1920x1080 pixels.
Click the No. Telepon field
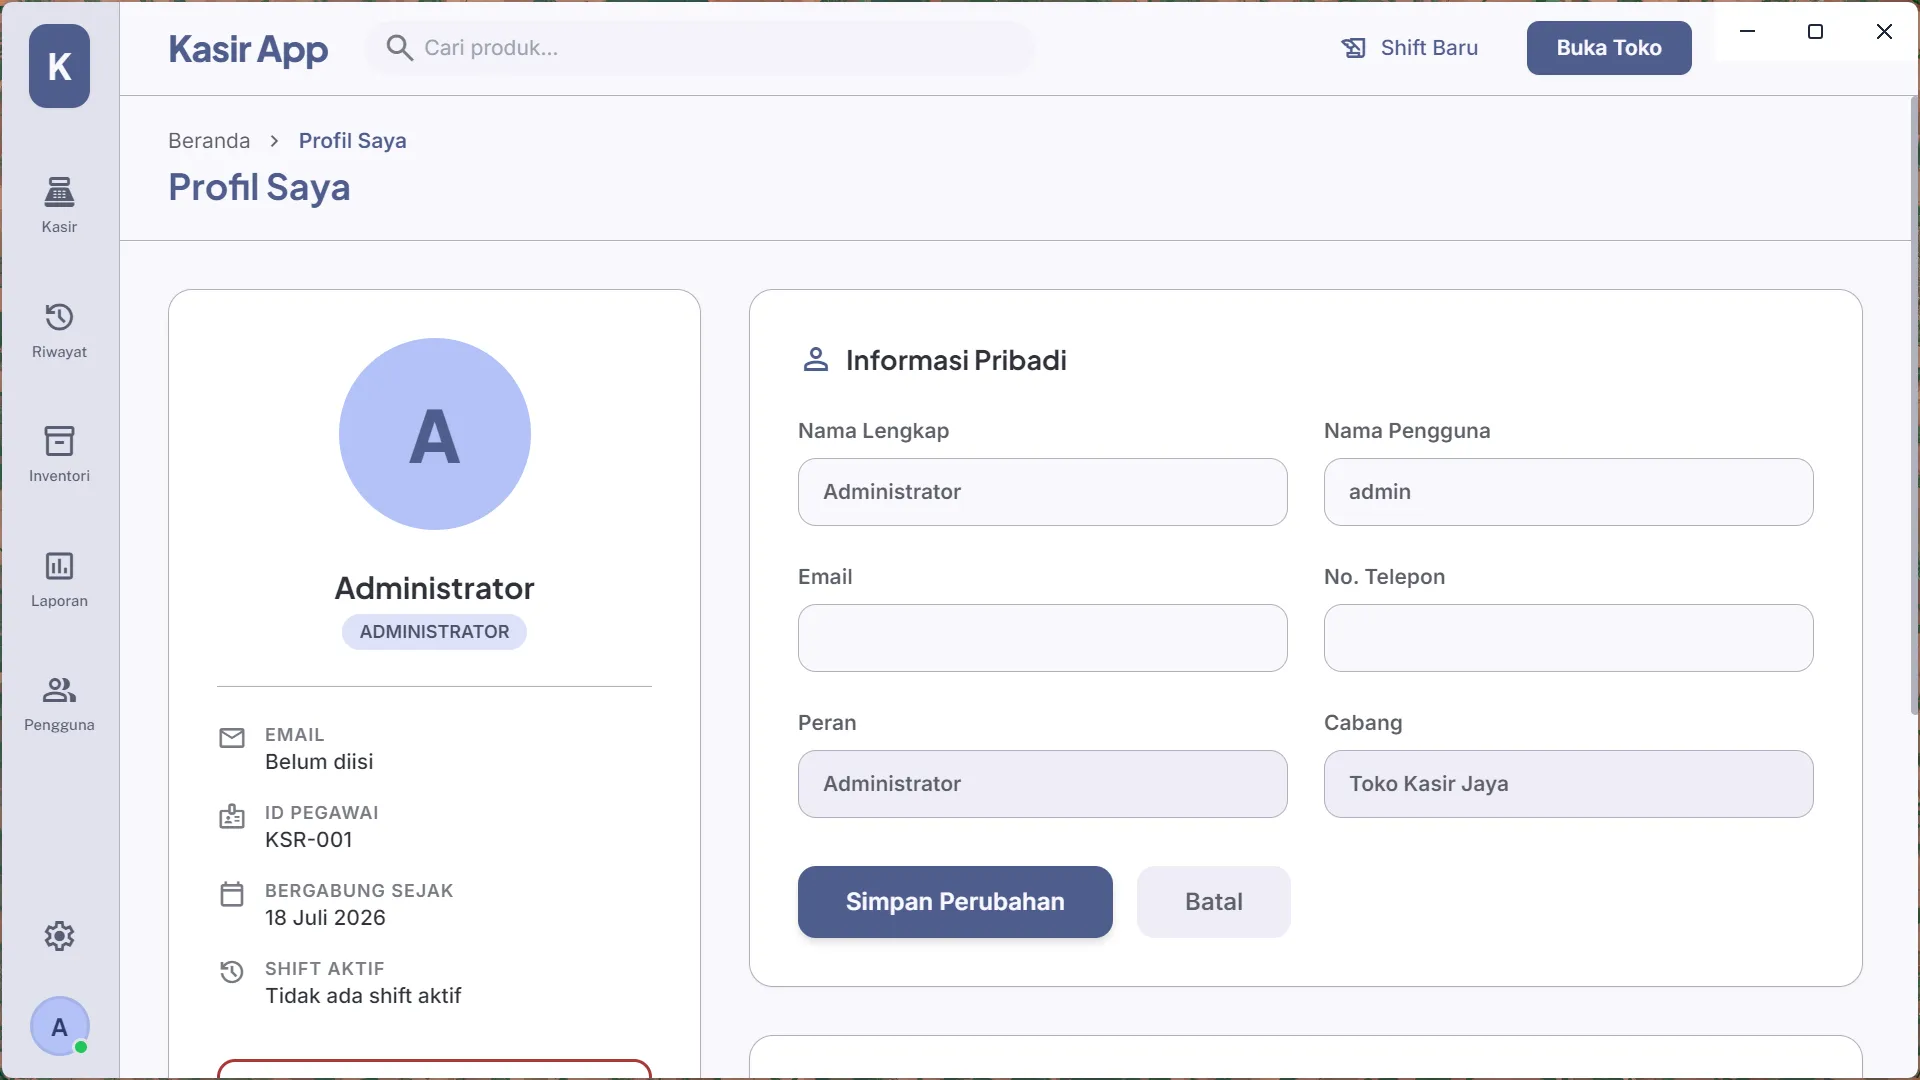[x=1569, y=638]
